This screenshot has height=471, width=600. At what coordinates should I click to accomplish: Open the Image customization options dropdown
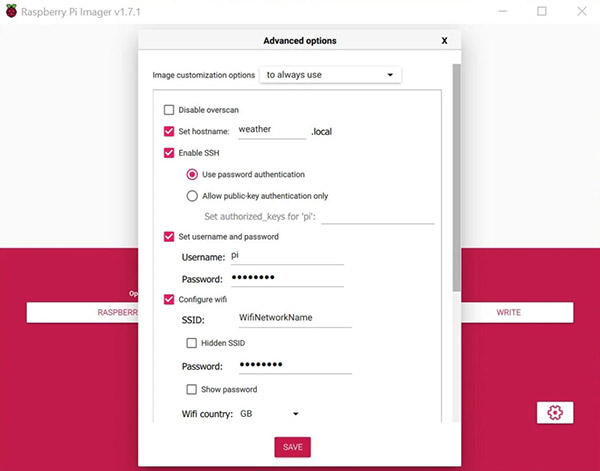coord(329,74)
